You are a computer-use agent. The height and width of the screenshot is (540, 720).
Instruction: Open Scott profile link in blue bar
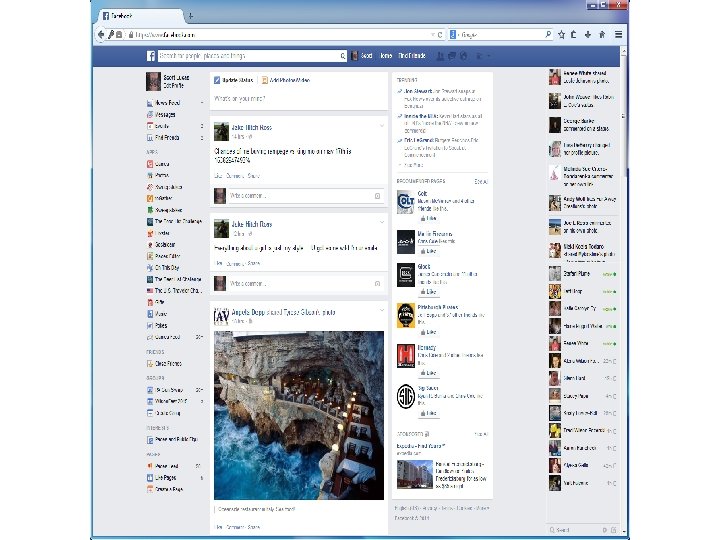[362, 56]
